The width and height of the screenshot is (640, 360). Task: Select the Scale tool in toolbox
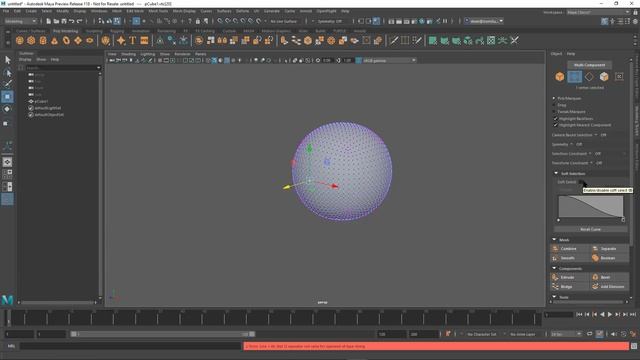7,123
